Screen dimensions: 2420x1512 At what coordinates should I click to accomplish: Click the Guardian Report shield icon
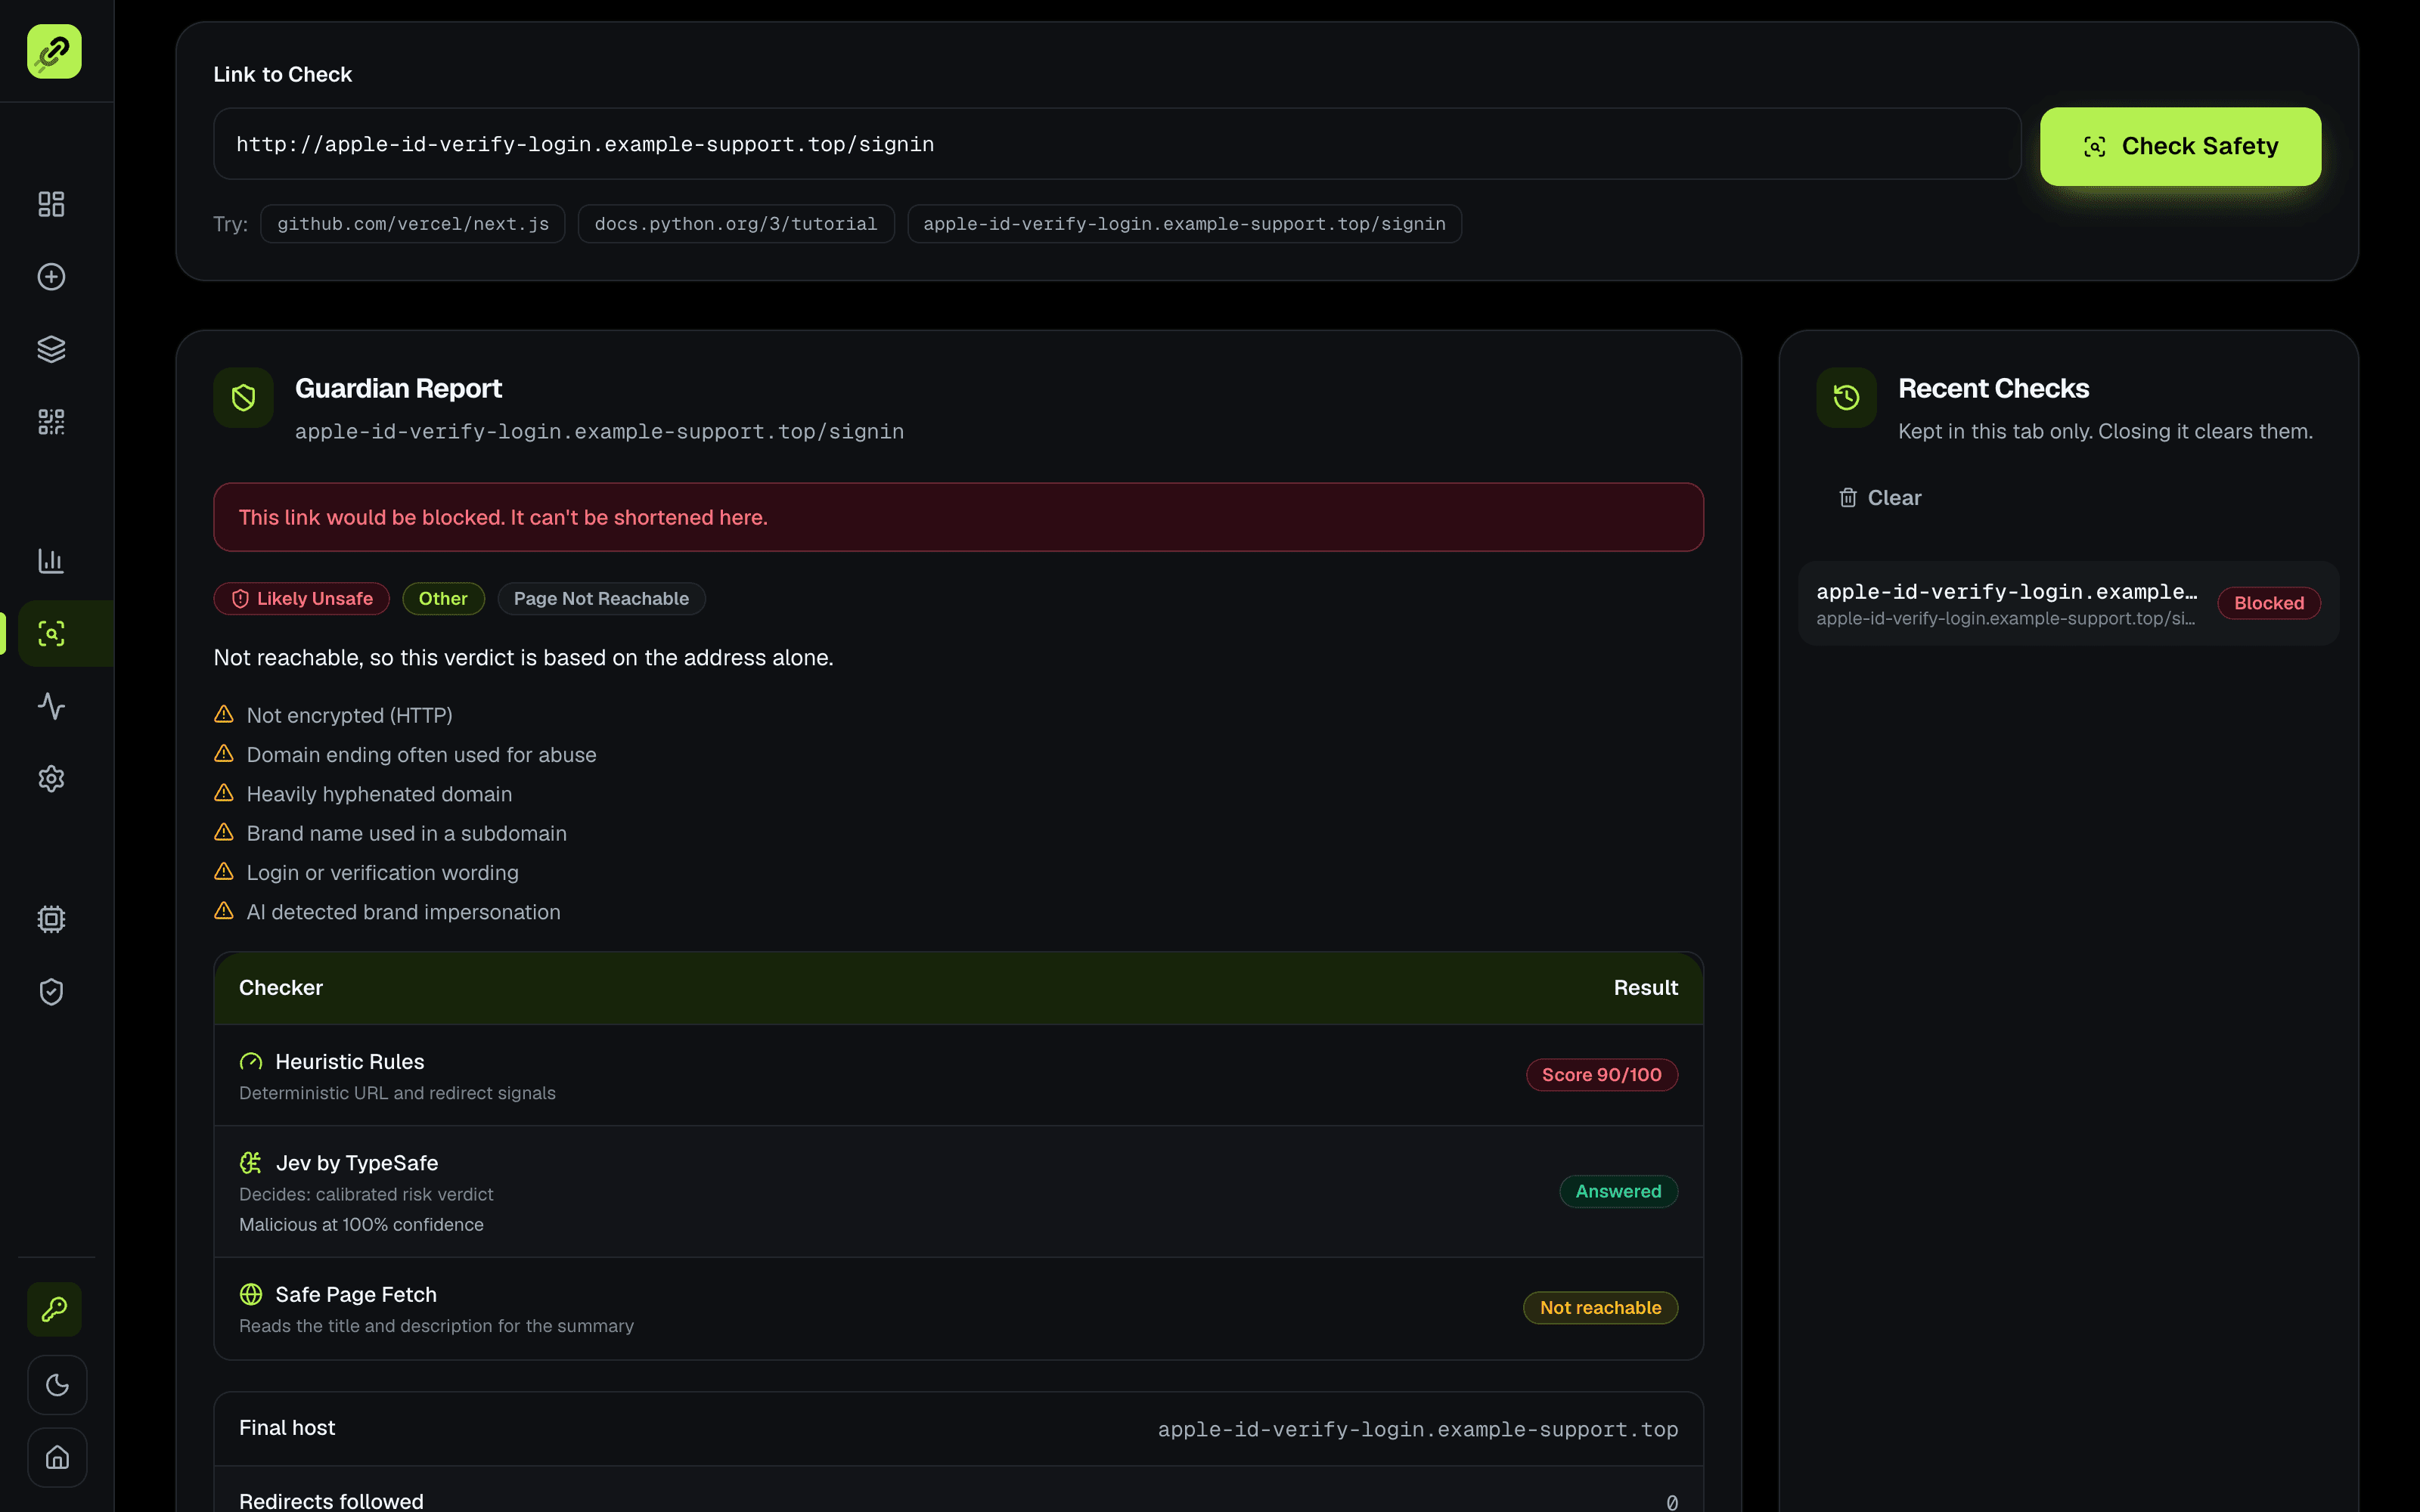point(243,398)
